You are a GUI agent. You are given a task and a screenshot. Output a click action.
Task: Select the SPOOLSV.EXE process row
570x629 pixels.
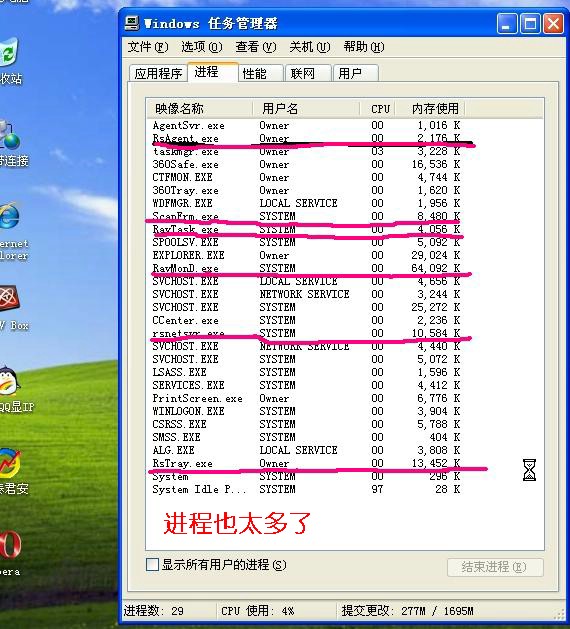(x=306, y=242)
